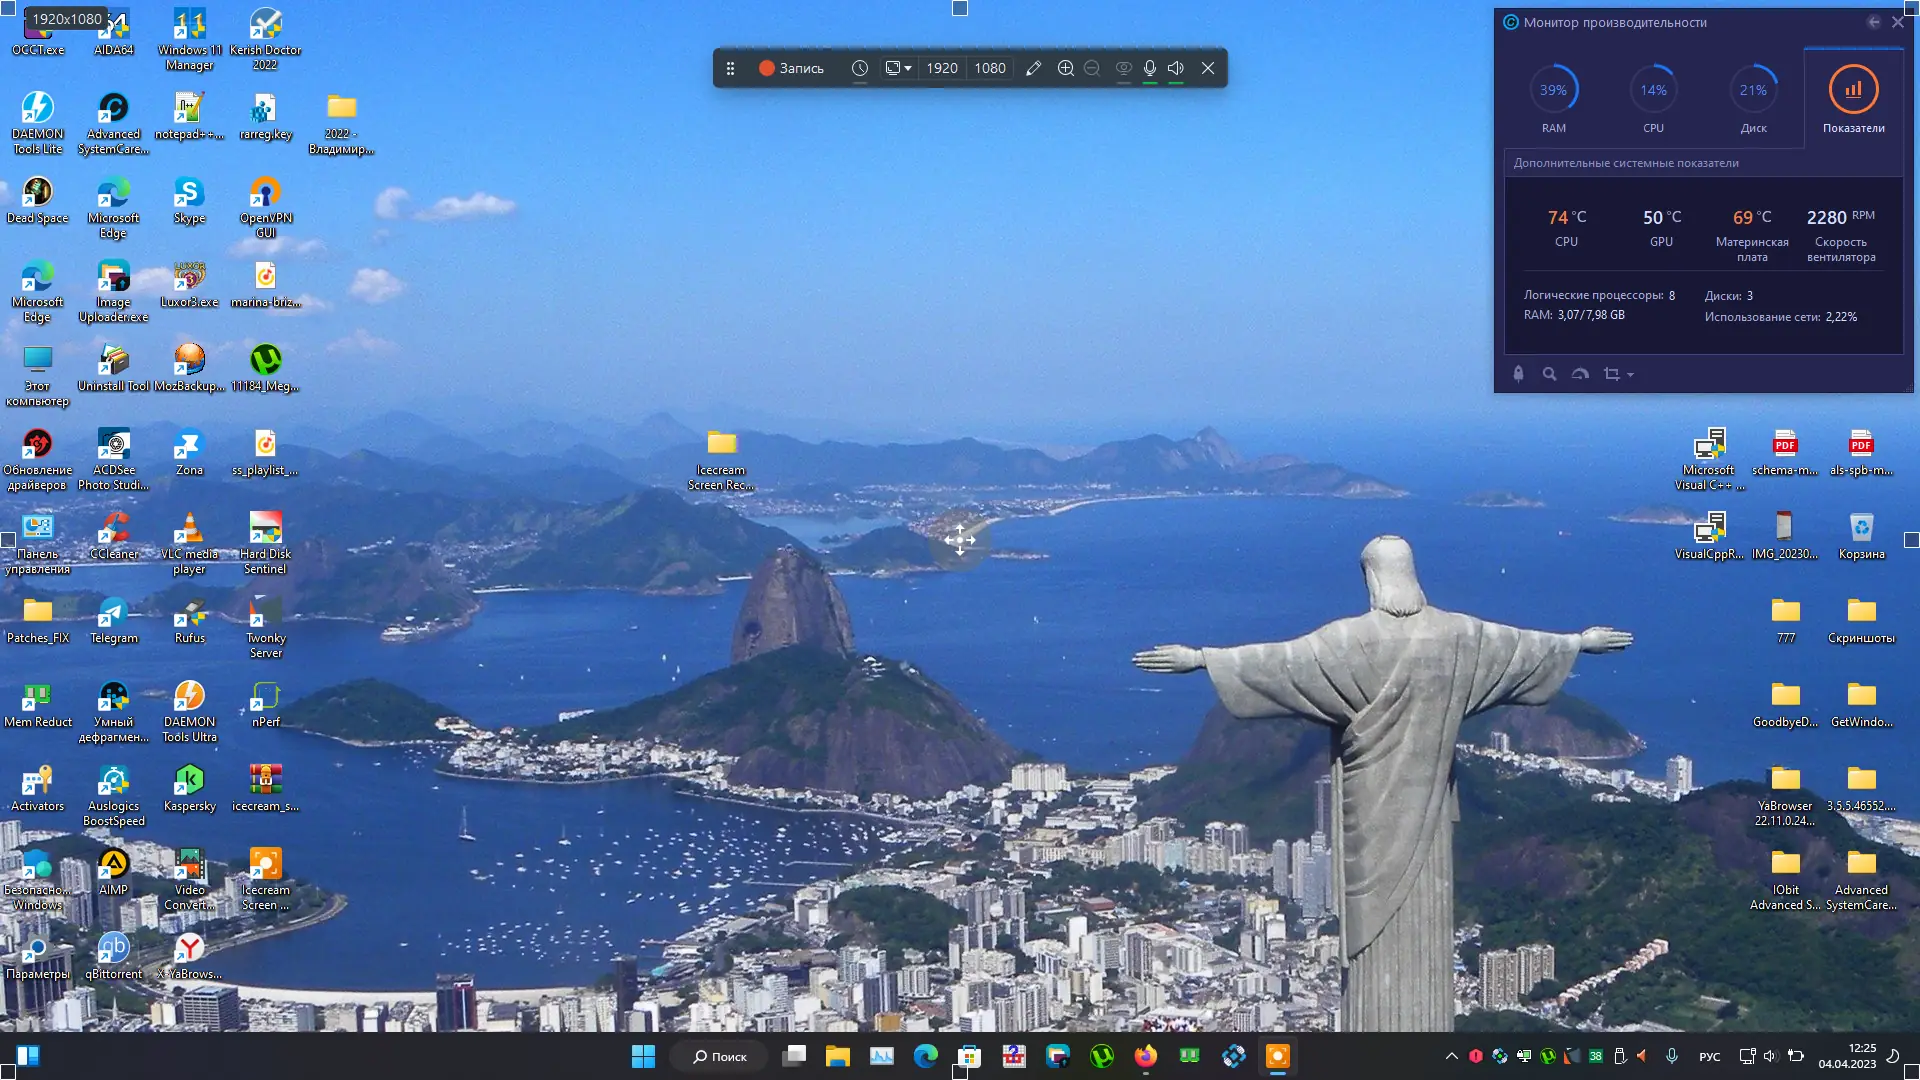
Task: Click the rocket boost icon in monitor
Action: [x=1518, y=374]
